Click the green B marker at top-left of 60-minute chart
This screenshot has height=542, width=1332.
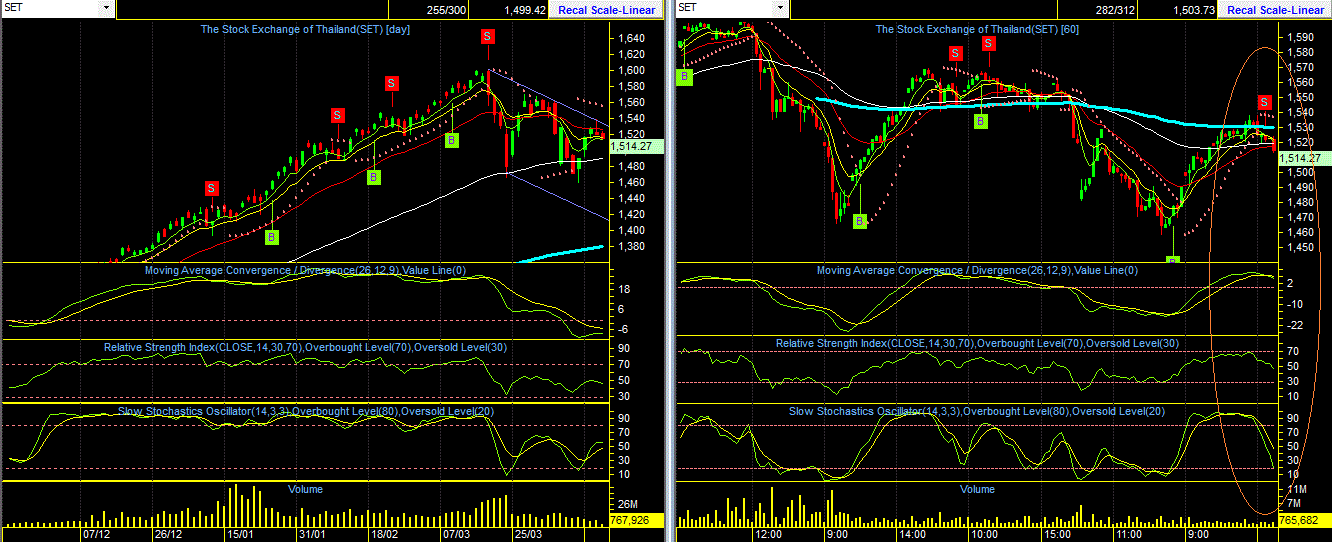click(685, 76)
